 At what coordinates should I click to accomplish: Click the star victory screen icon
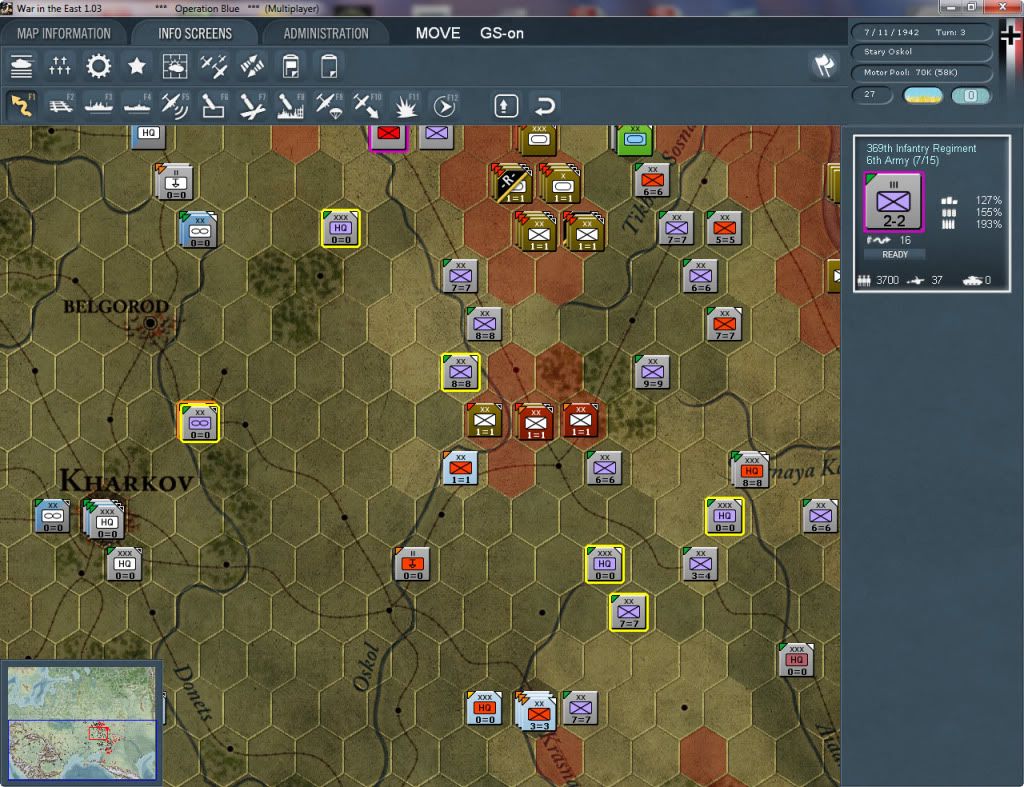point(136,66)
